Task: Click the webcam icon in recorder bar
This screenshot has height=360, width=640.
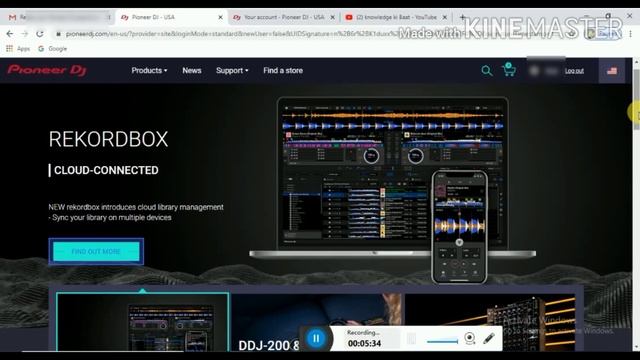Action: 469,338
